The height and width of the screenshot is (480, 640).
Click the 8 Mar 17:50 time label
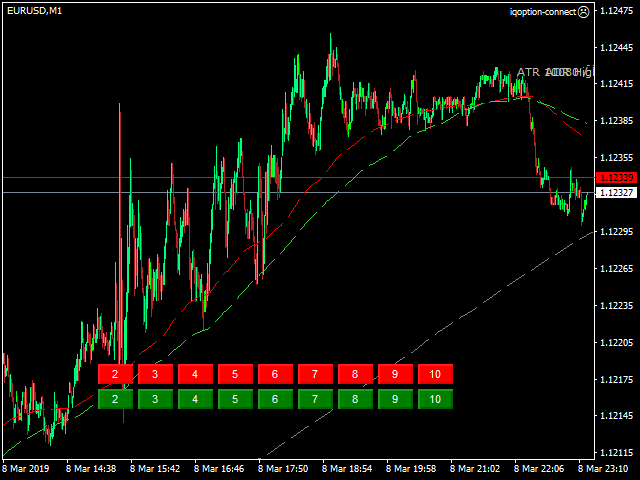(x=283, y=469)
